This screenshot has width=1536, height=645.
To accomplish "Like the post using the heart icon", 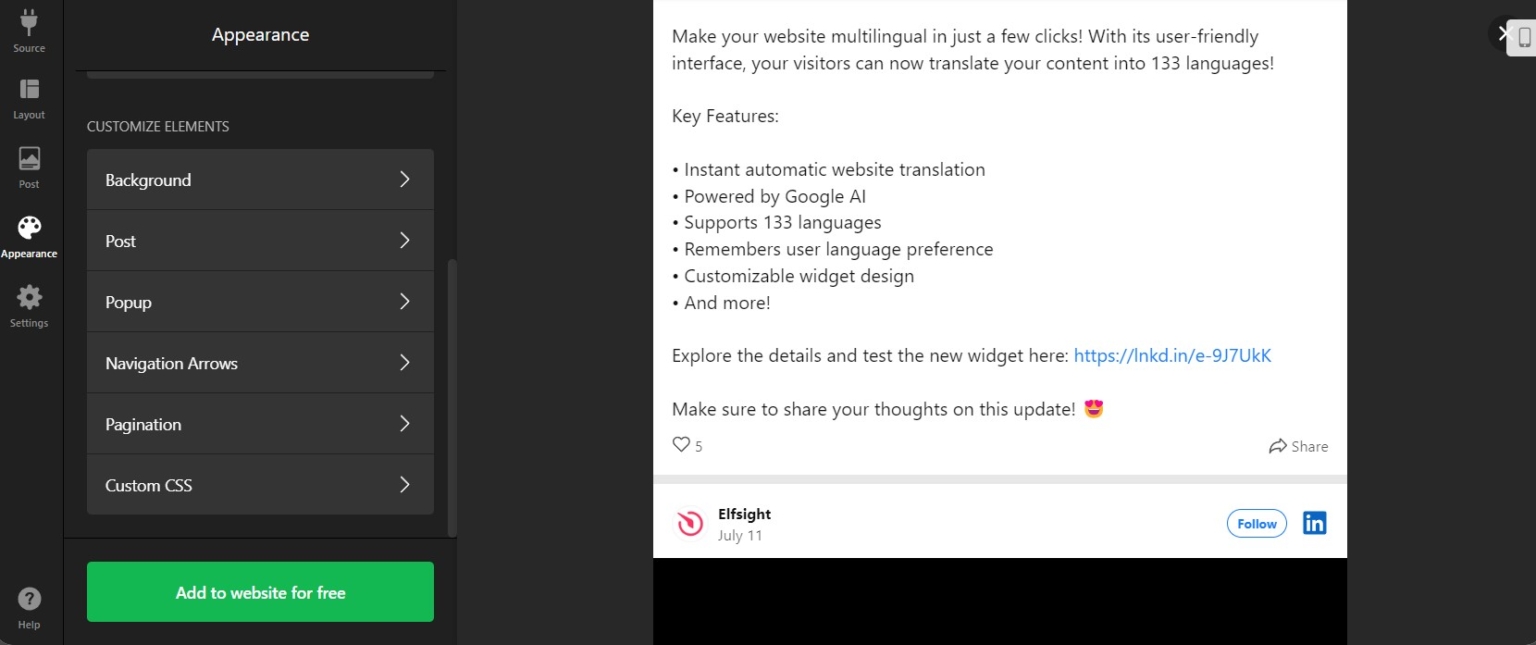I will tap(681, 444).
